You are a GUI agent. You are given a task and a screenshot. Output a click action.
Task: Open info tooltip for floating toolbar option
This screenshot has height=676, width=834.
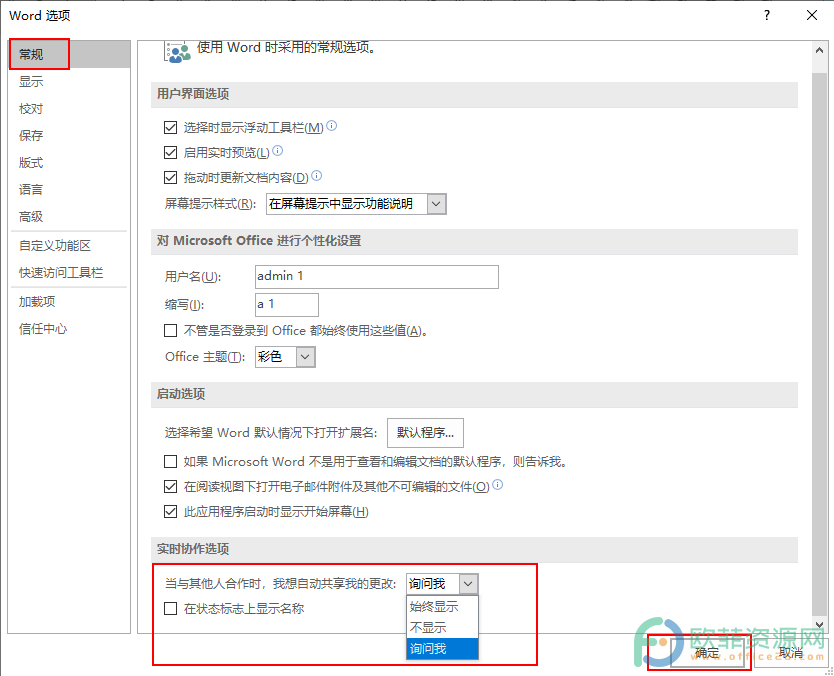331,126
